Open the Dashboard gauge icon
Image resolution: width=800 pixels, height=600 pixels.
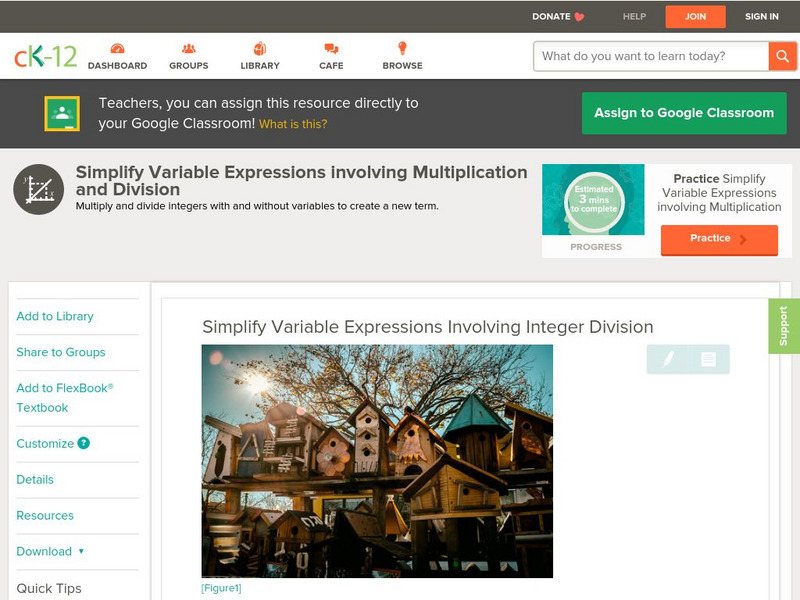tap(117, 48)
